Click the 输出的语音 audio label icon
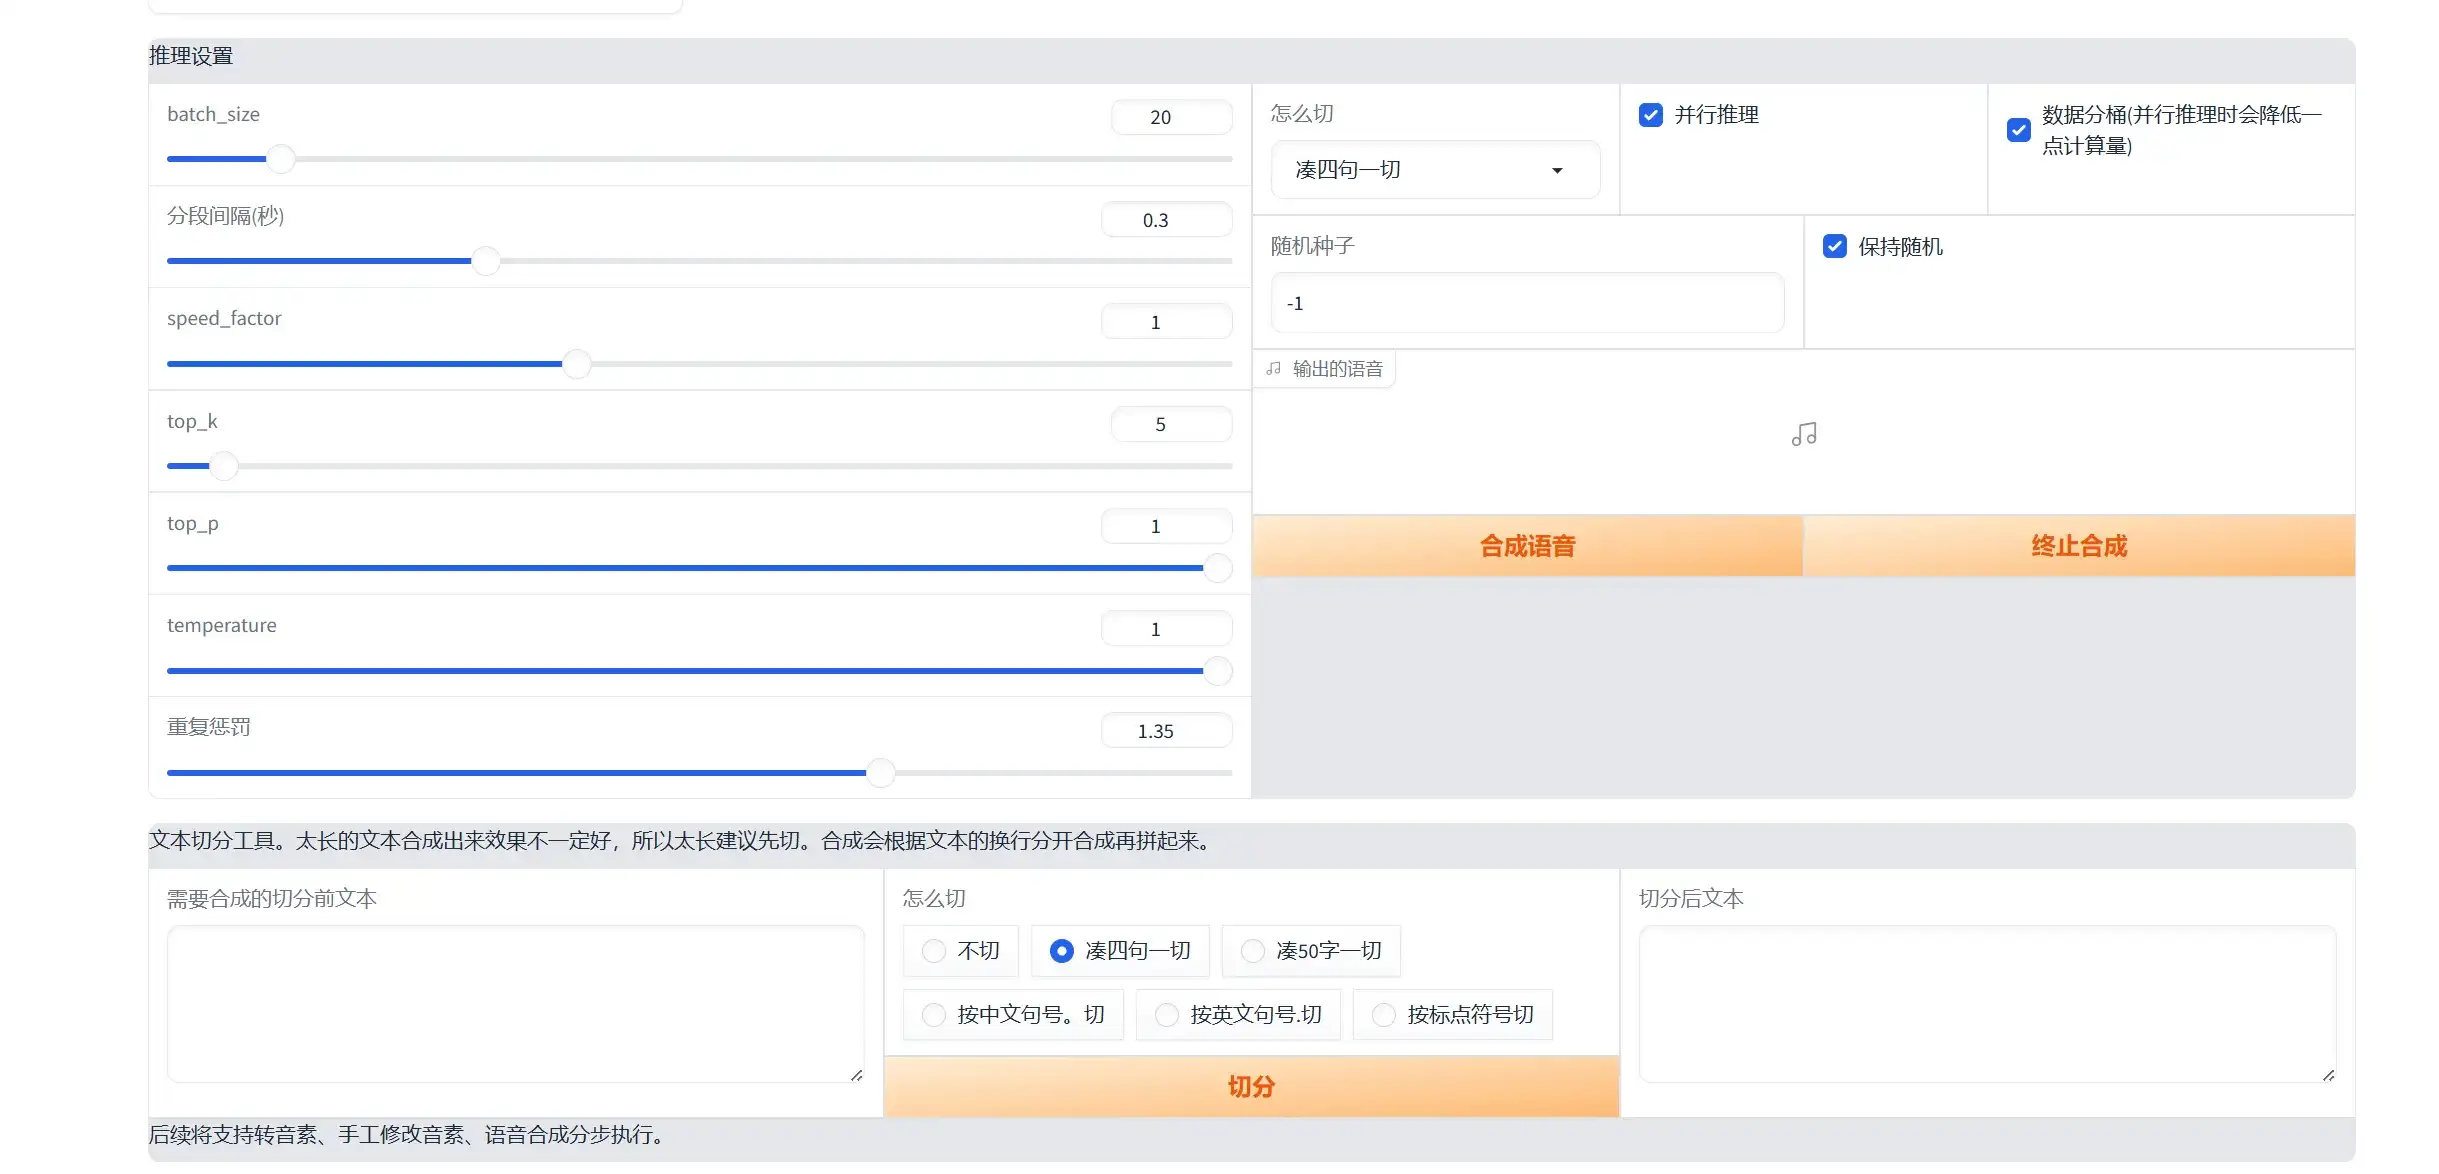 coord(1273,368)
